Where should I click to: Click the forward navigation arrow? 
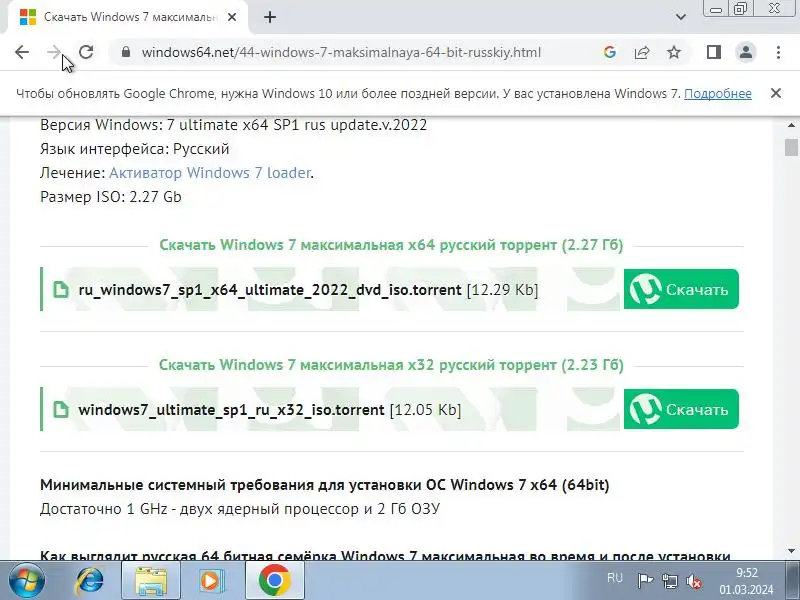tap(54, 52)
